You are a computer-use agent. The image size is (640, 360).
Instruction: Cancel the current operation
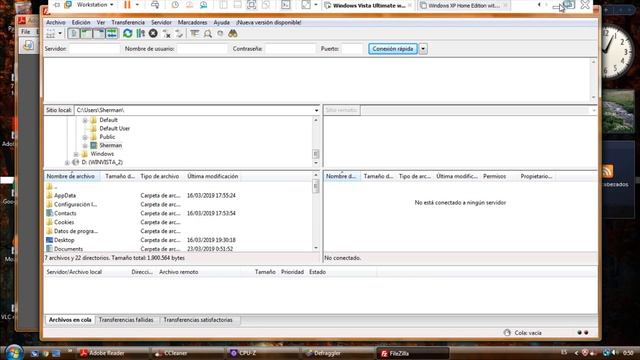[x=153, y=33]
